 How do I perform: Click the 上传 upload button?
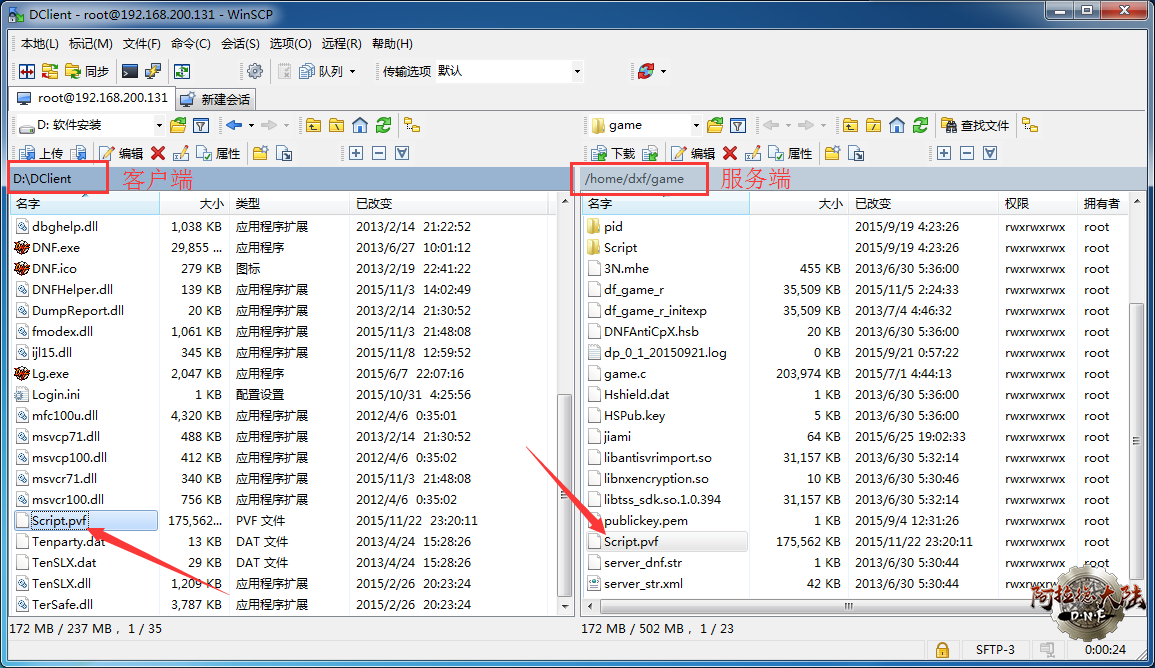tap(41, 153)
